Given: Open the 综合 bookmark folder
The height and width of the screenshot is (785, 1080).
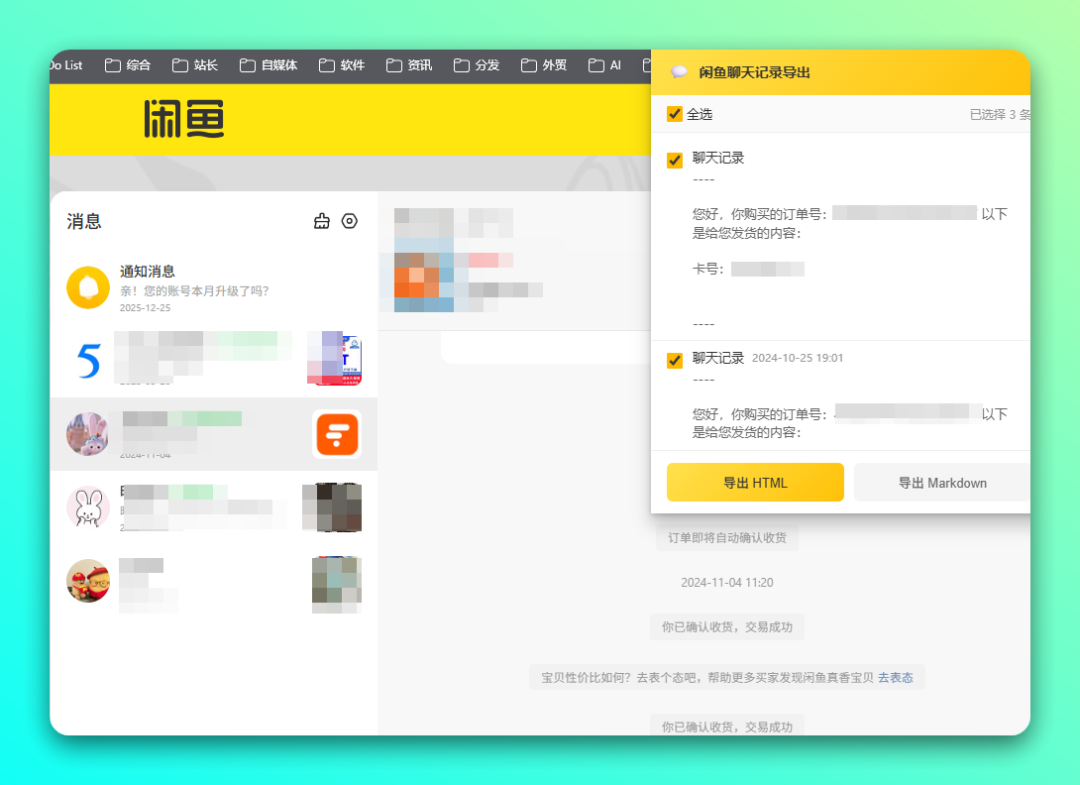Looking at the screenshot, I should point(128,66).
